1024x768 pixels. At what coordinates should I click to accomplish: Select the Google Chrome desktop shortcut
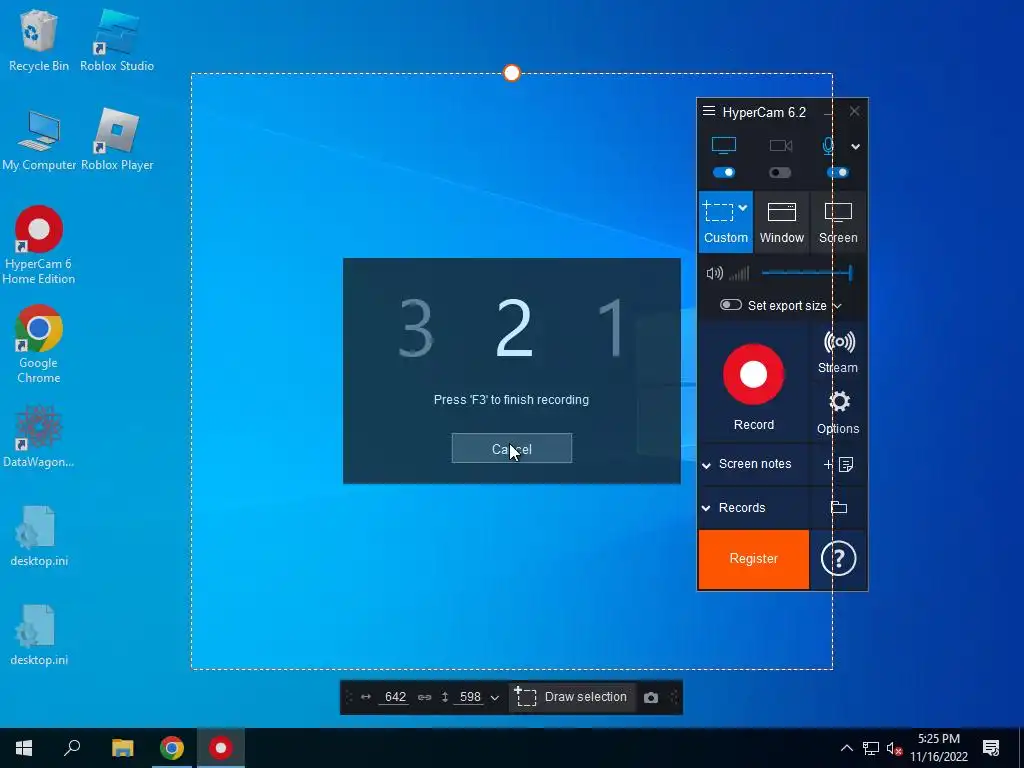pos(39,344)
